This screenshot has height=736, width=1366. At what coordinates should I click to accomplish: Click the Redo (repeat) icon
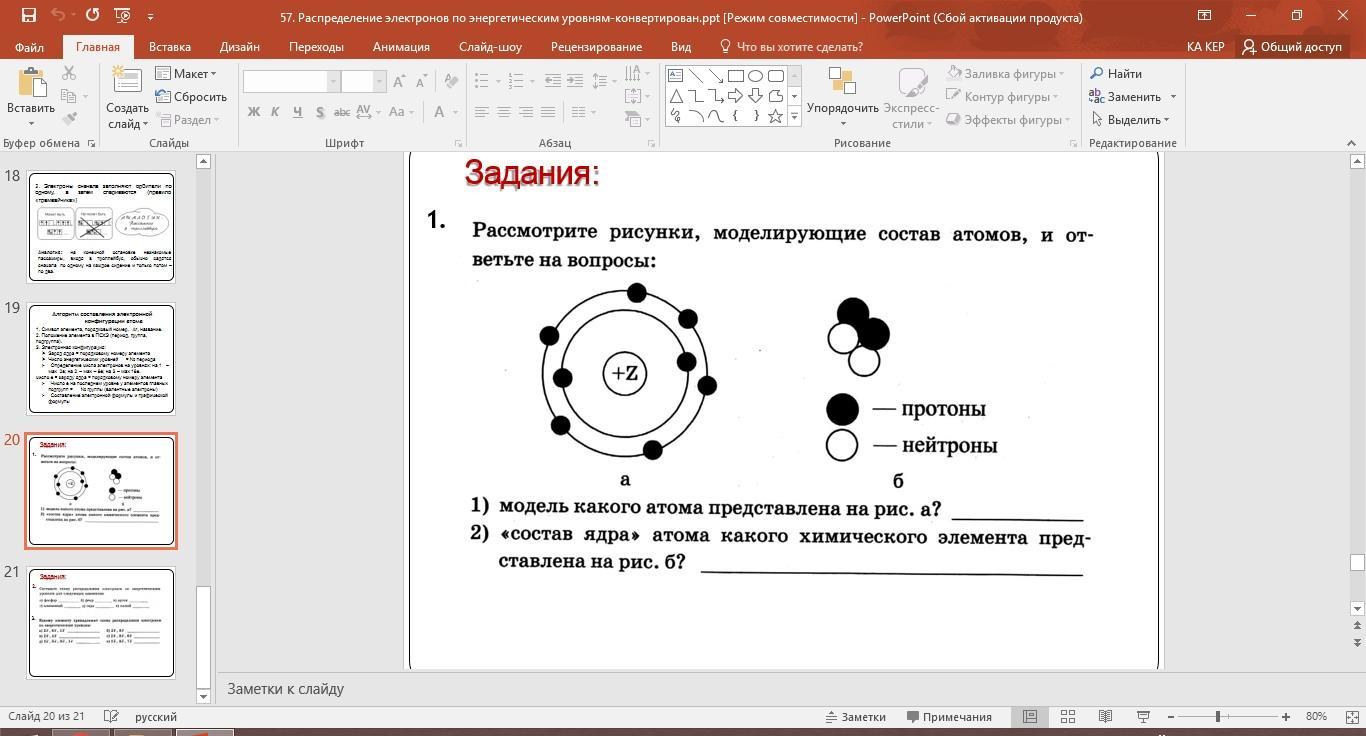[x=93, y=15]
